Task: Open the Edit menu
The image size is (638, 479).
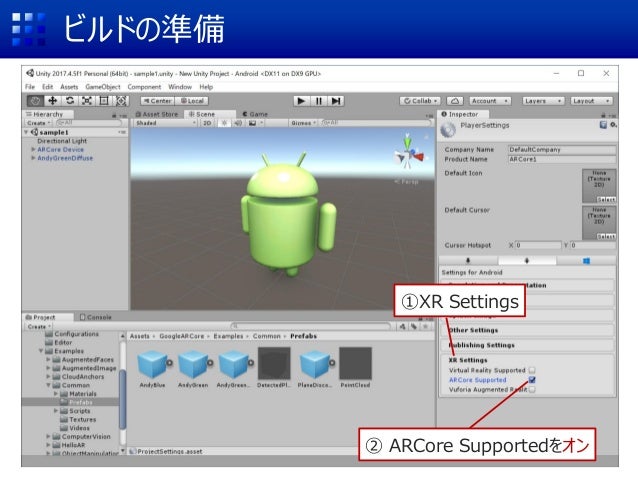Action: [48, 87]
